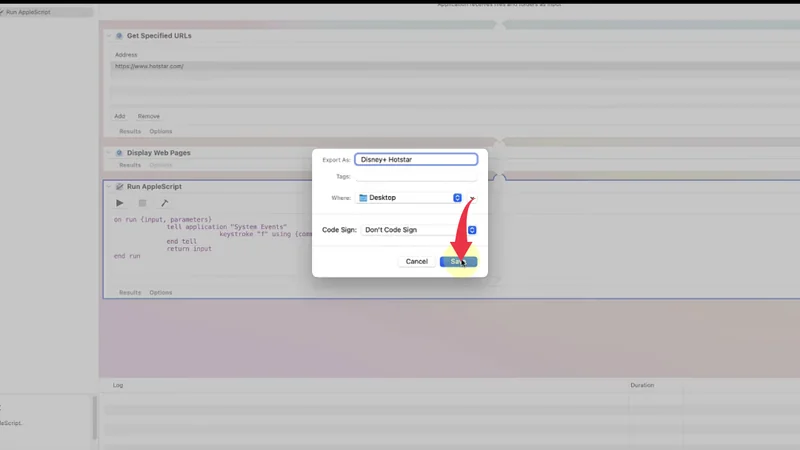
Task: Click the Save button in export dialog
Action: [x=458, y=261]
